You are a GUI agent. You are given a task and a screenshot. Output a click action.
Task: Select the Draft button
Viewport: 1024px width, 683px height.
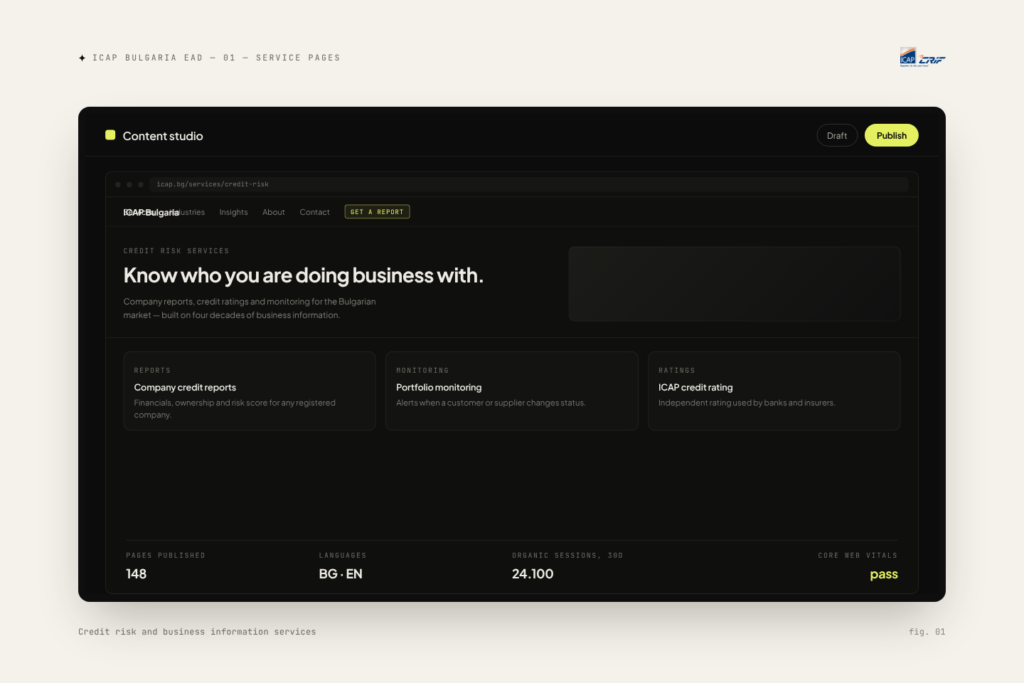[x=837, y=135]
